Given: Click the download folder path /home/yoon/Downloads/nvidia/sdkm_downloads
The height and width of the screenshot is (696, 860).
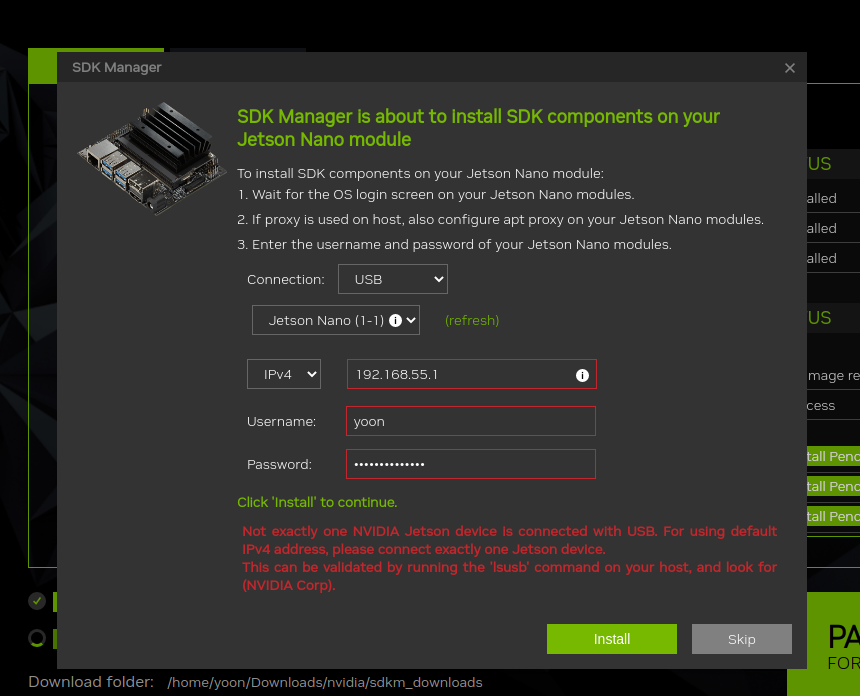Looking at the screenshot, I should pyautogui.click(x=325, y=682).
